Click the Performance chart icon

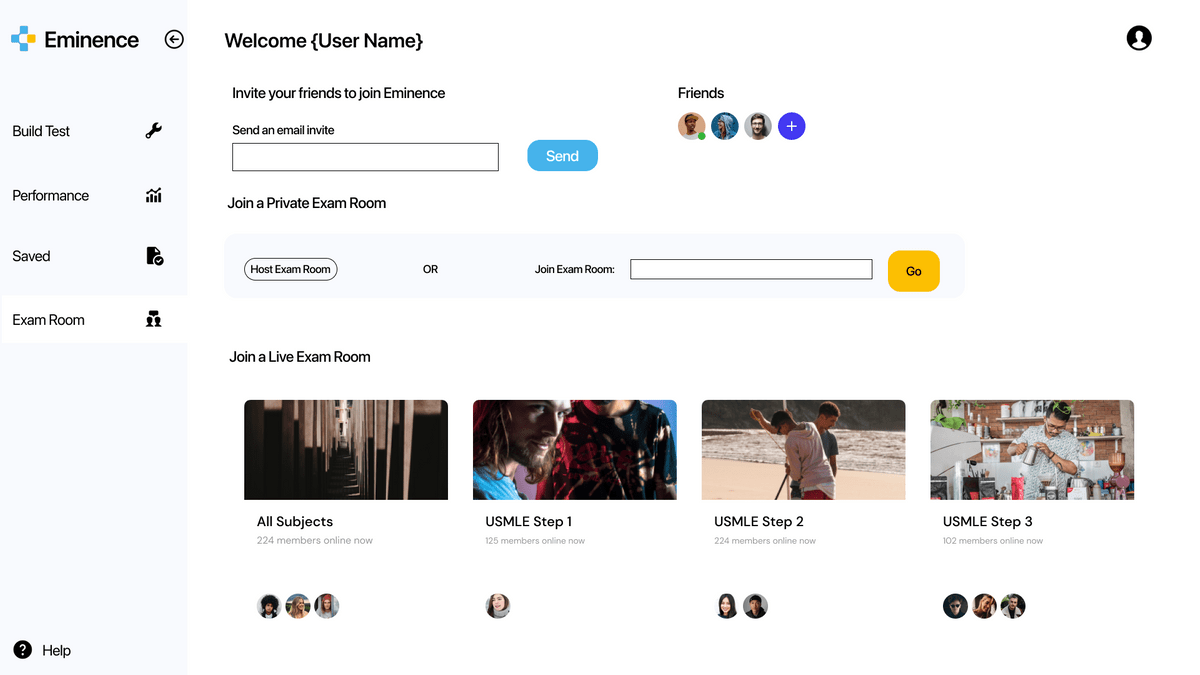(153, 195)
